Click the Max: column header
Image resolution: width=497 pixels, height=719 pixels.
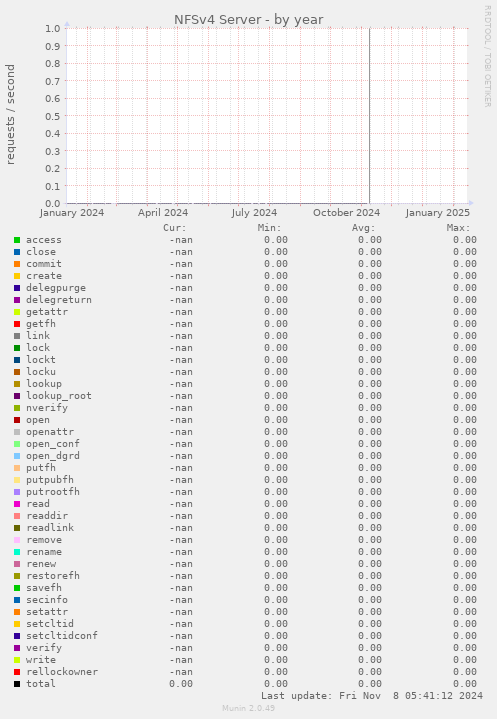458,228
